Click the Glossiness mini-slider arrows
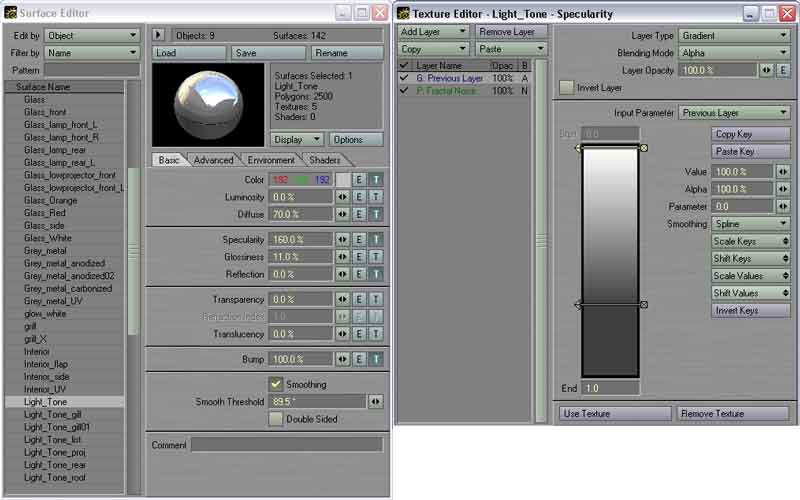800x500 pixels. (342, 257)
